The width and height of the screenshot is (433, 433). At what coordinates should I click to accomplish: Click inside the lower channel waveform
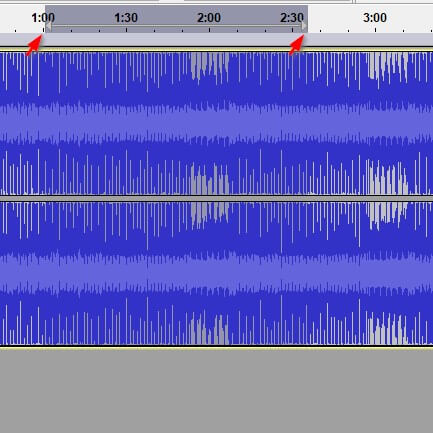click(x=216, y=273)
